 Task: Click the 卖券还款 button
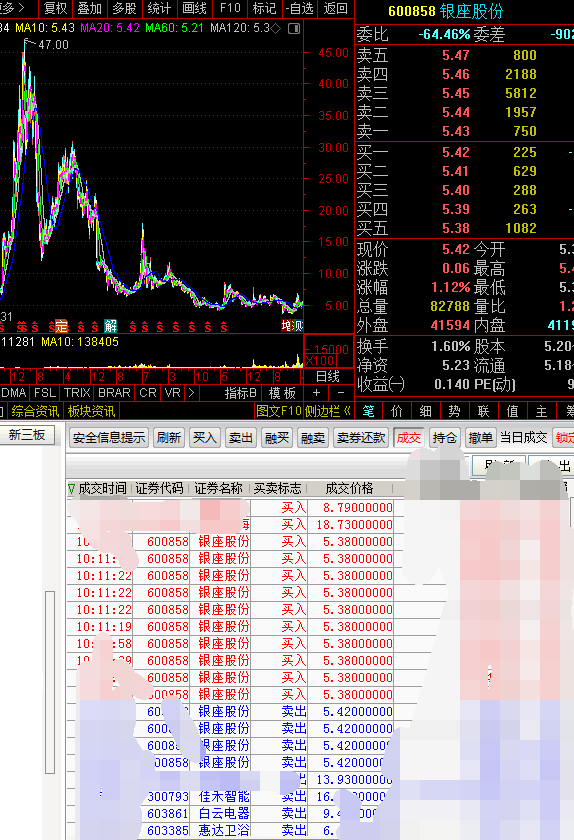point(361,438)
